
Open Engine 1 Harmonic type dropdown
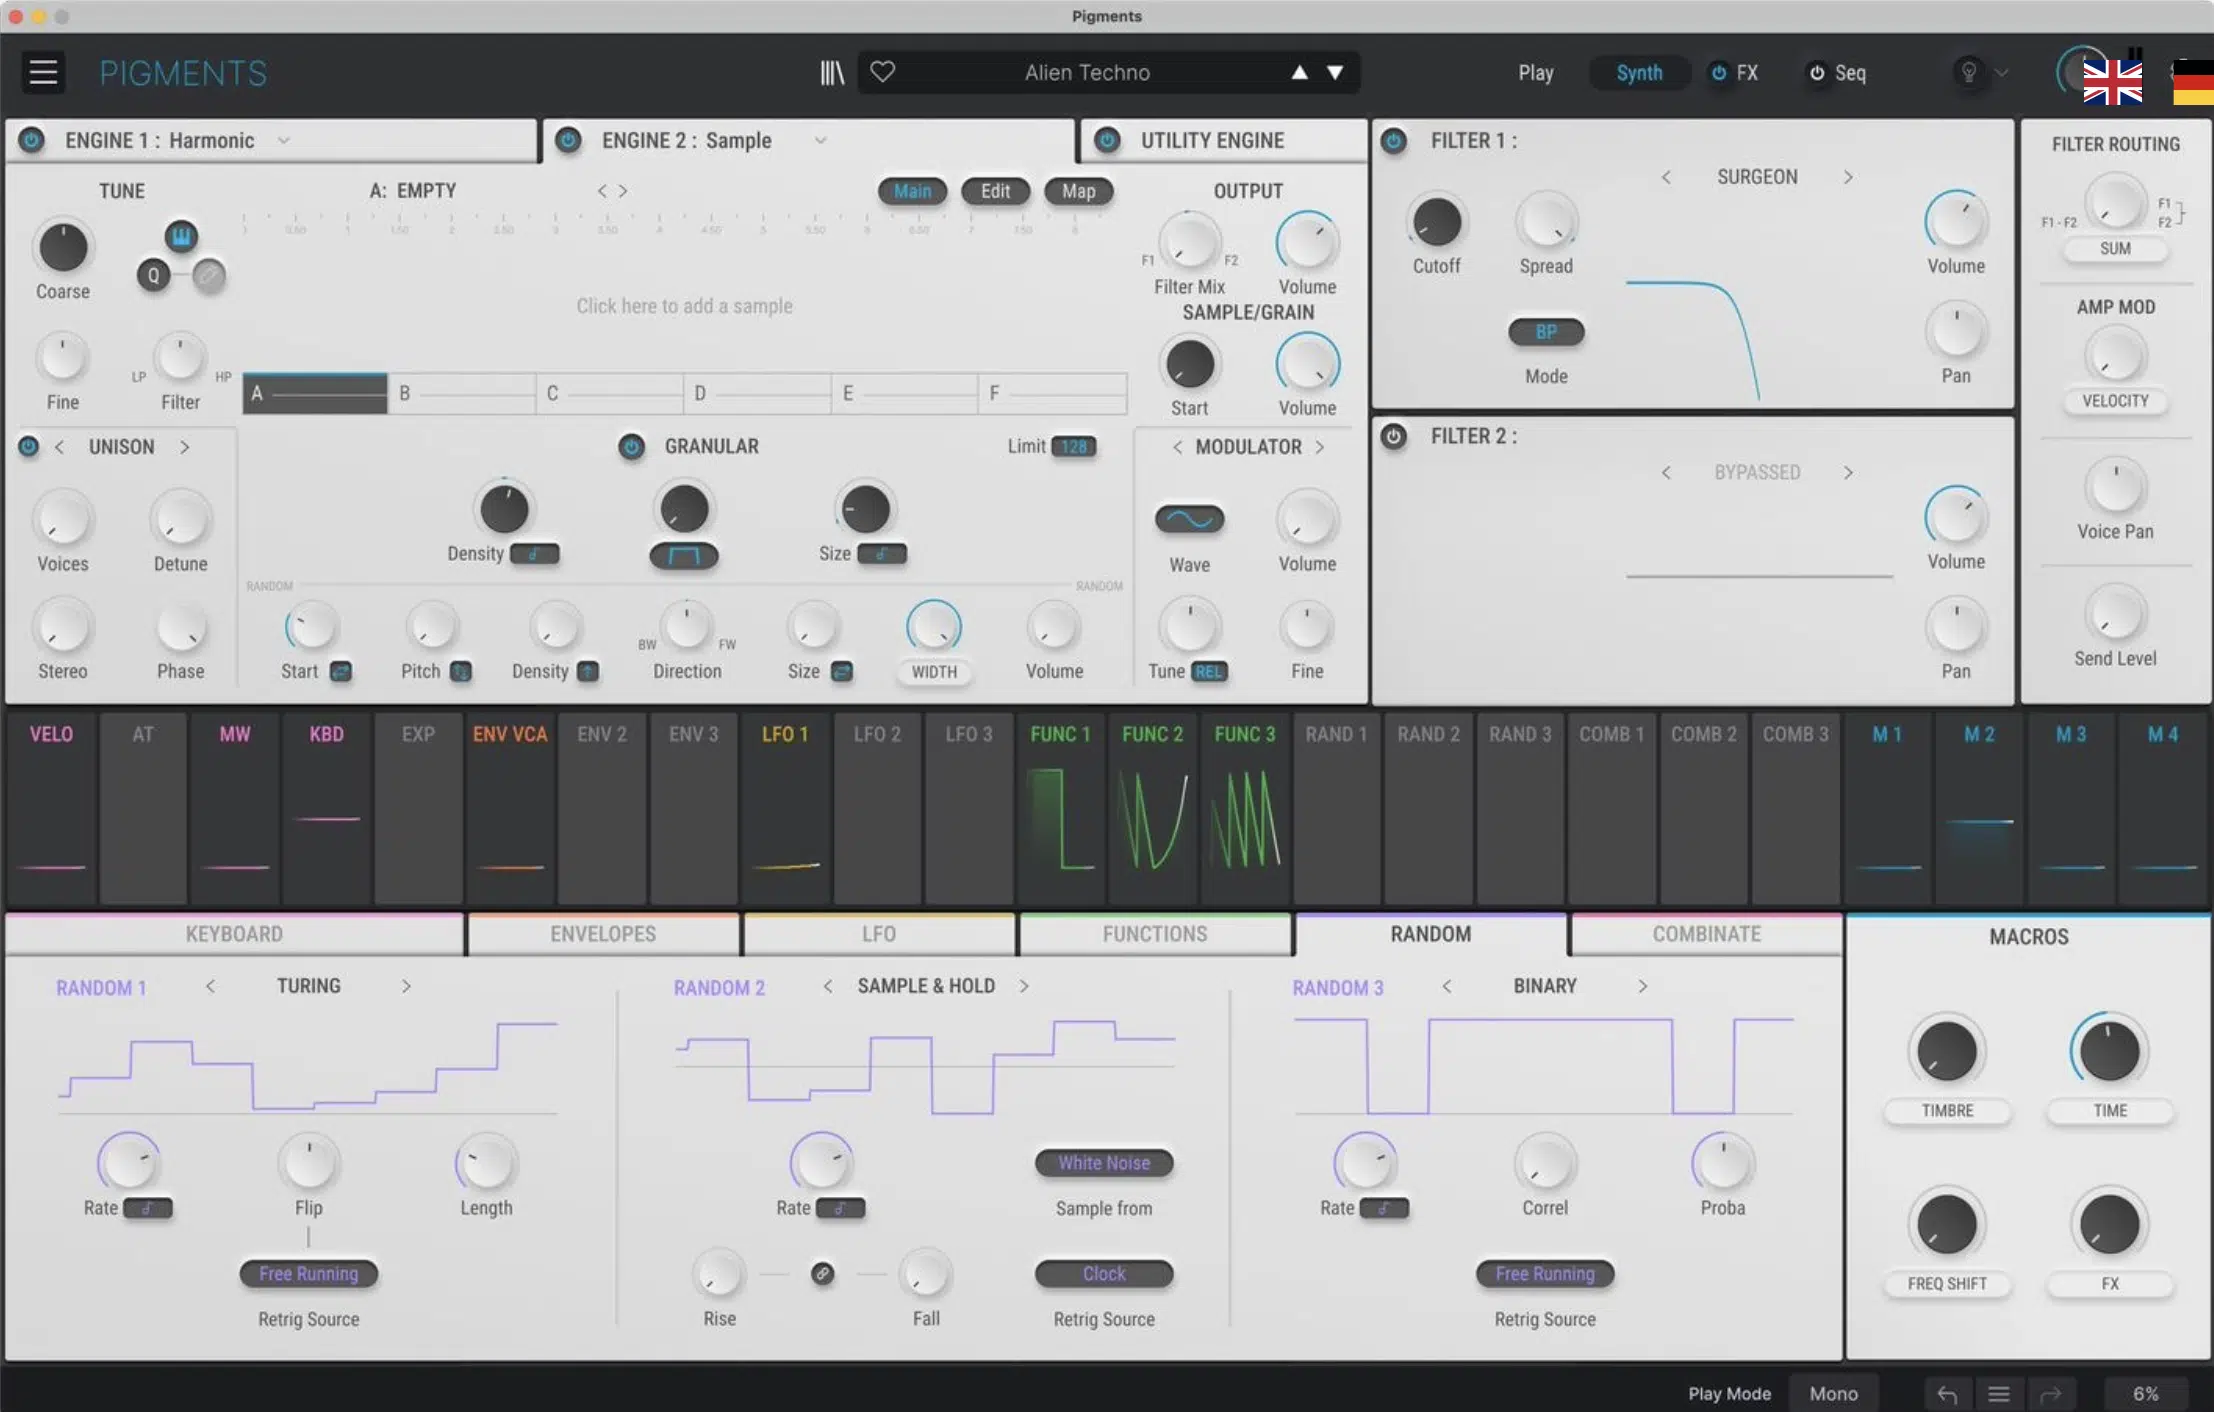284,140
